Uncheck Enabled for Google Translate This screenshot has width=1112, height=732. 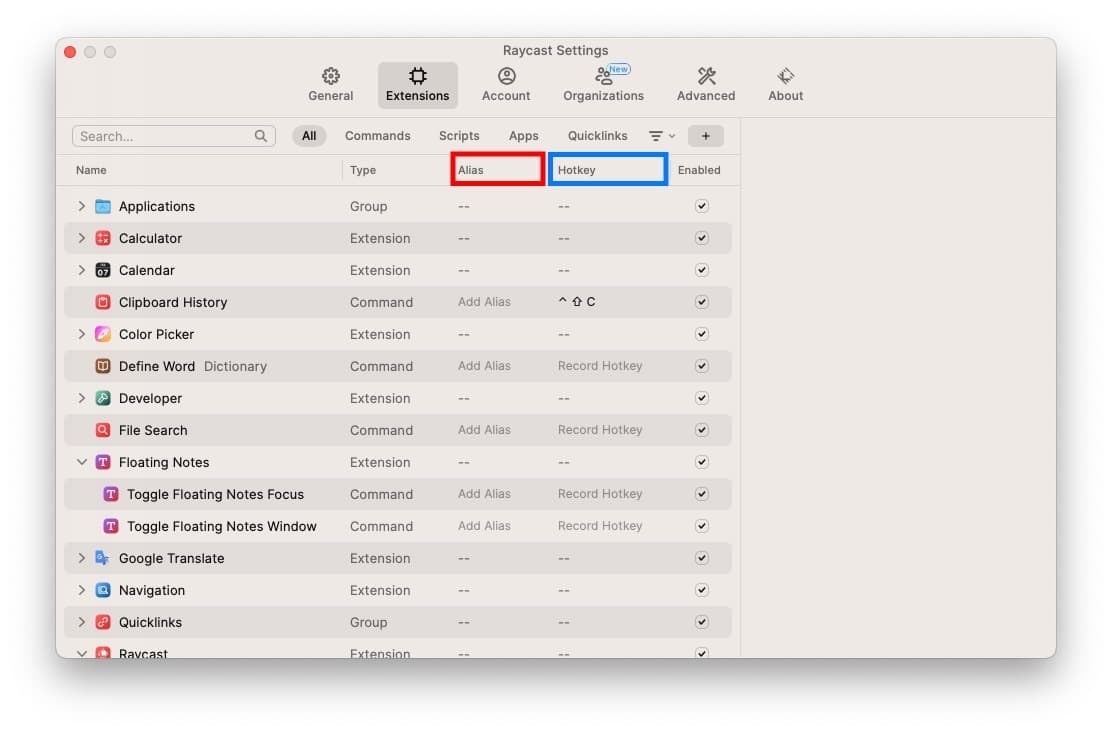coord(701,558)
